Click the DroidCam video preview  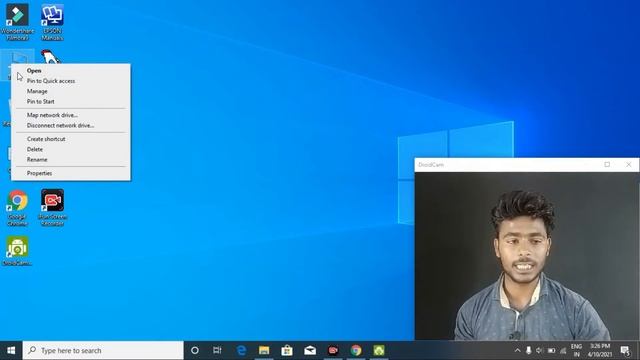[x=527, y=256]
